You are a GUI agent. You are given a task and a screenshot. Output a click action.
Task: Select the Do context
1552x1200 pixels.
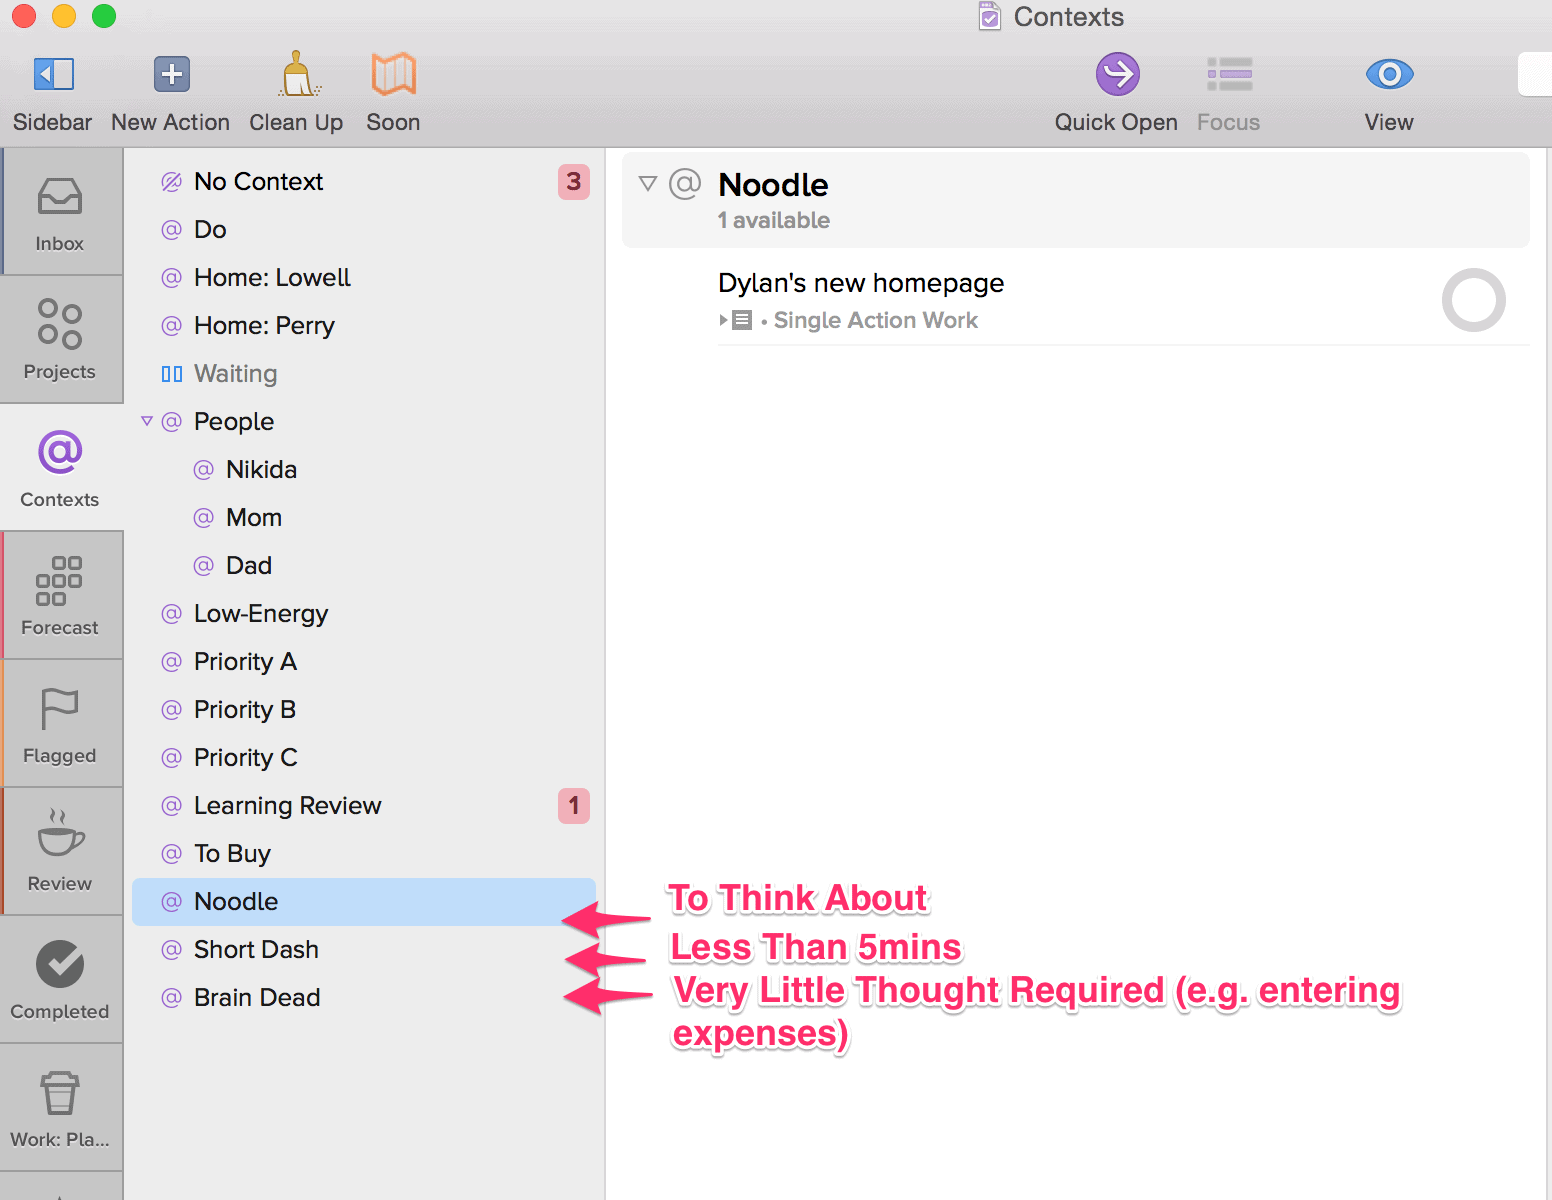pos(364,230)
